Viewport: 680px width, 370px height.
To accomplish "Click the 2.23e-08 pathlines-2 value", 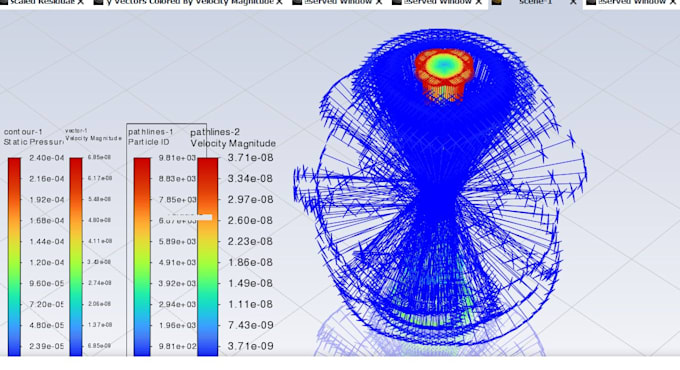I will click(251, 241).
